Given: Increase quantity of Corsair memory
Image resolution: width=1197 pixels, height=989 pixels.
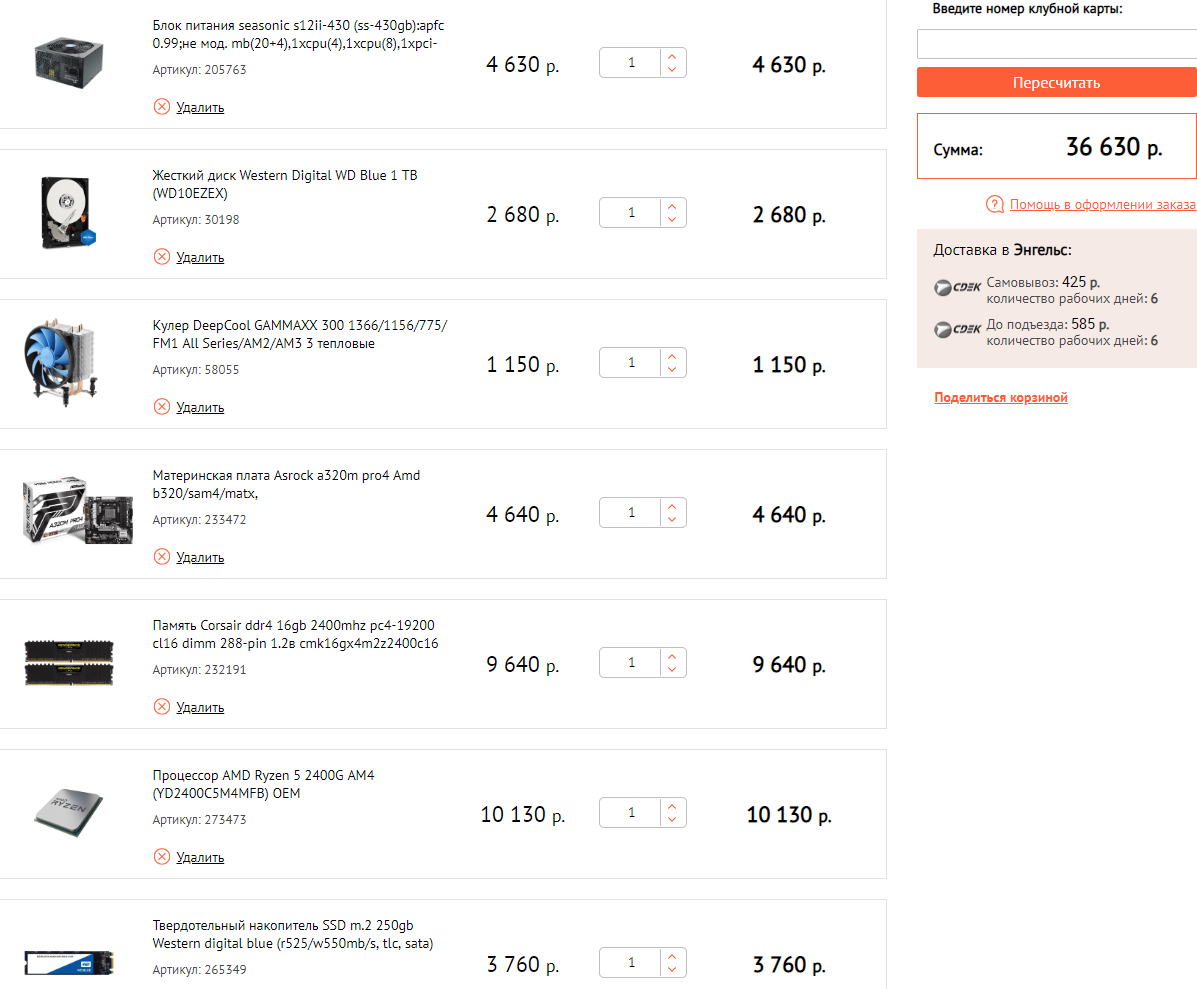Looking at the screenshot, I should pos(672,656).
